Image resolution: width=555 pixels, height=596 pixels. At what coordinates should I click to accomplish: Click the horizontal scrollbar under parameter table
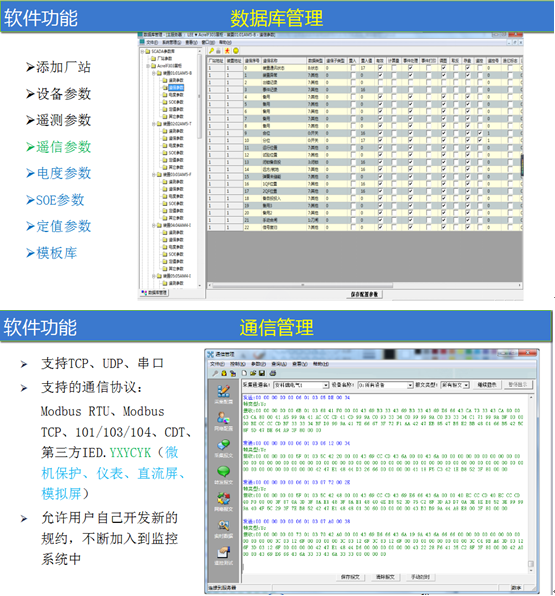(x=364, y=285)
